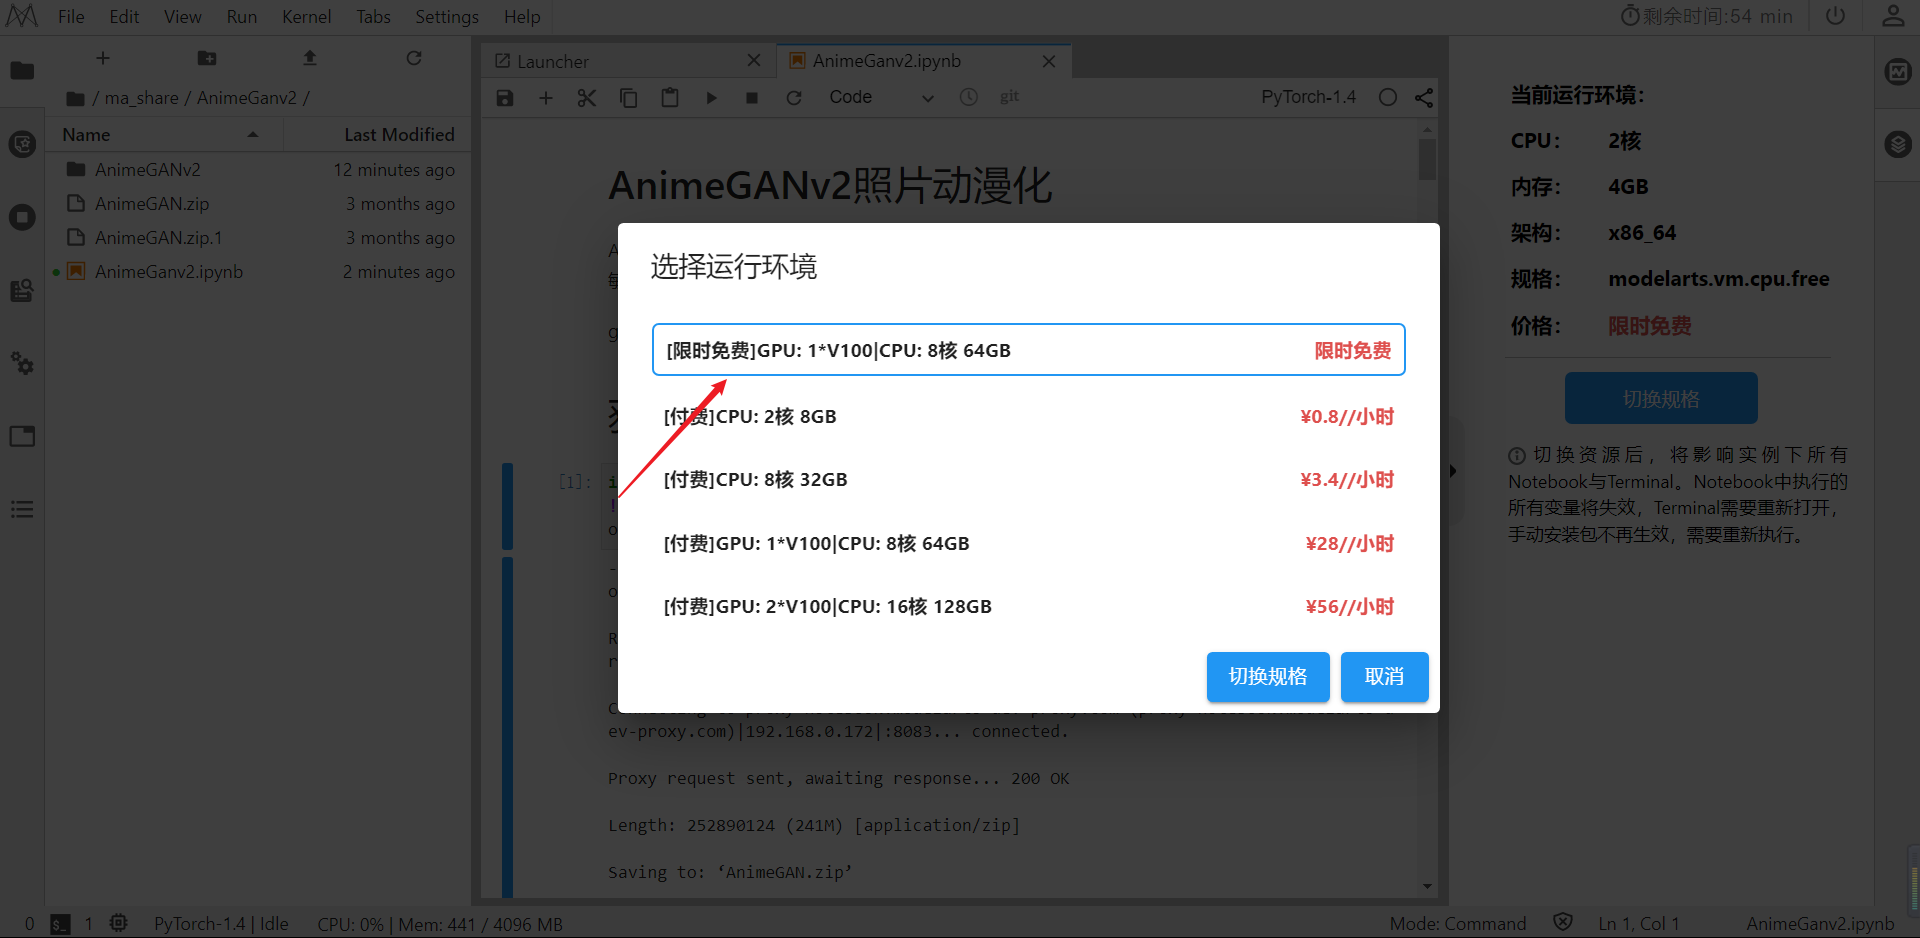1920x938 pixels.
Task: Select the paid GPU 2*V100 16核 128GB option
Action: pos(1028,606)
